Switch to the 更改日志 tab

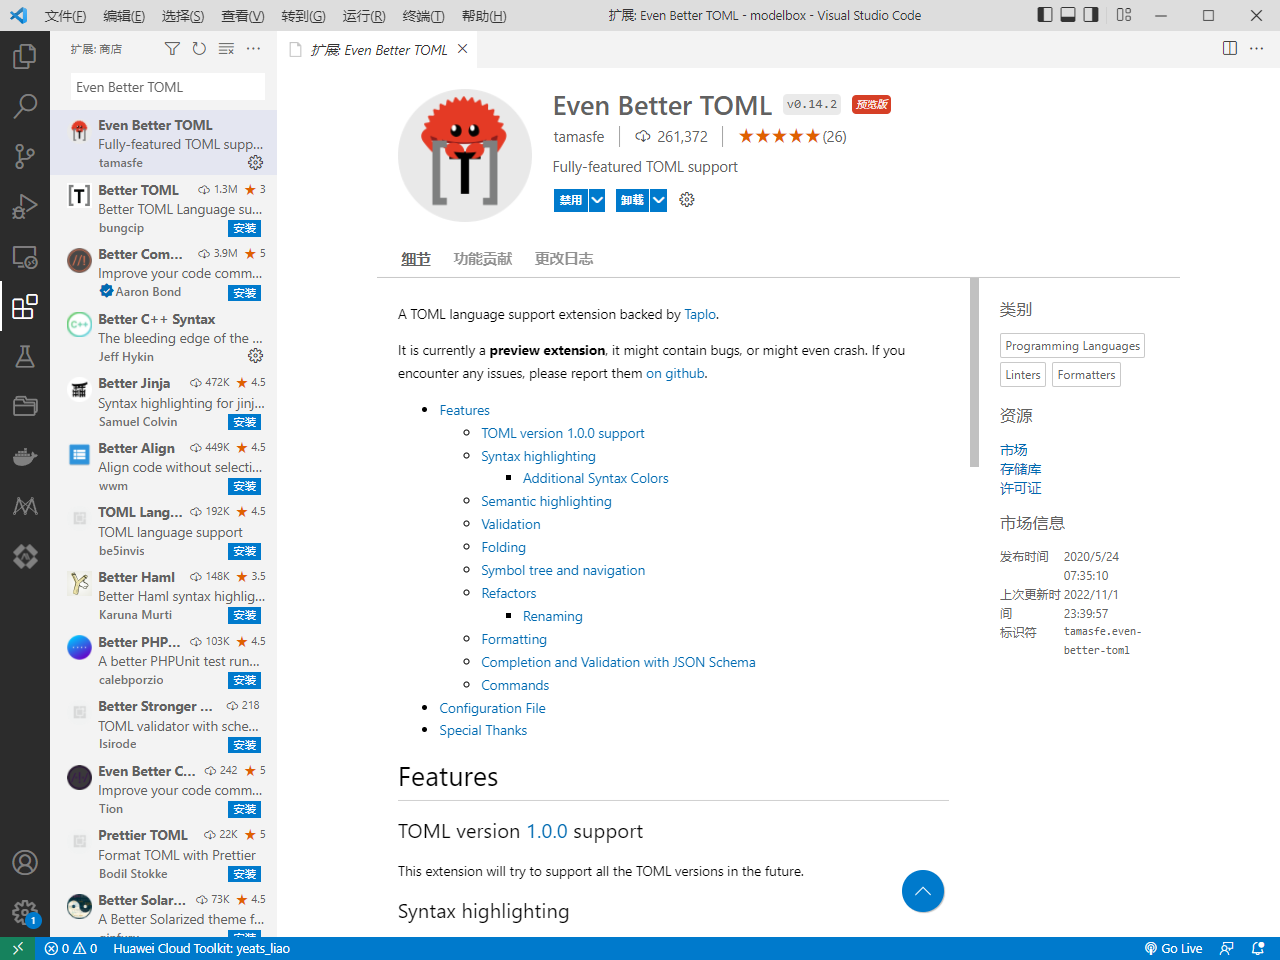tap(564, 259)
